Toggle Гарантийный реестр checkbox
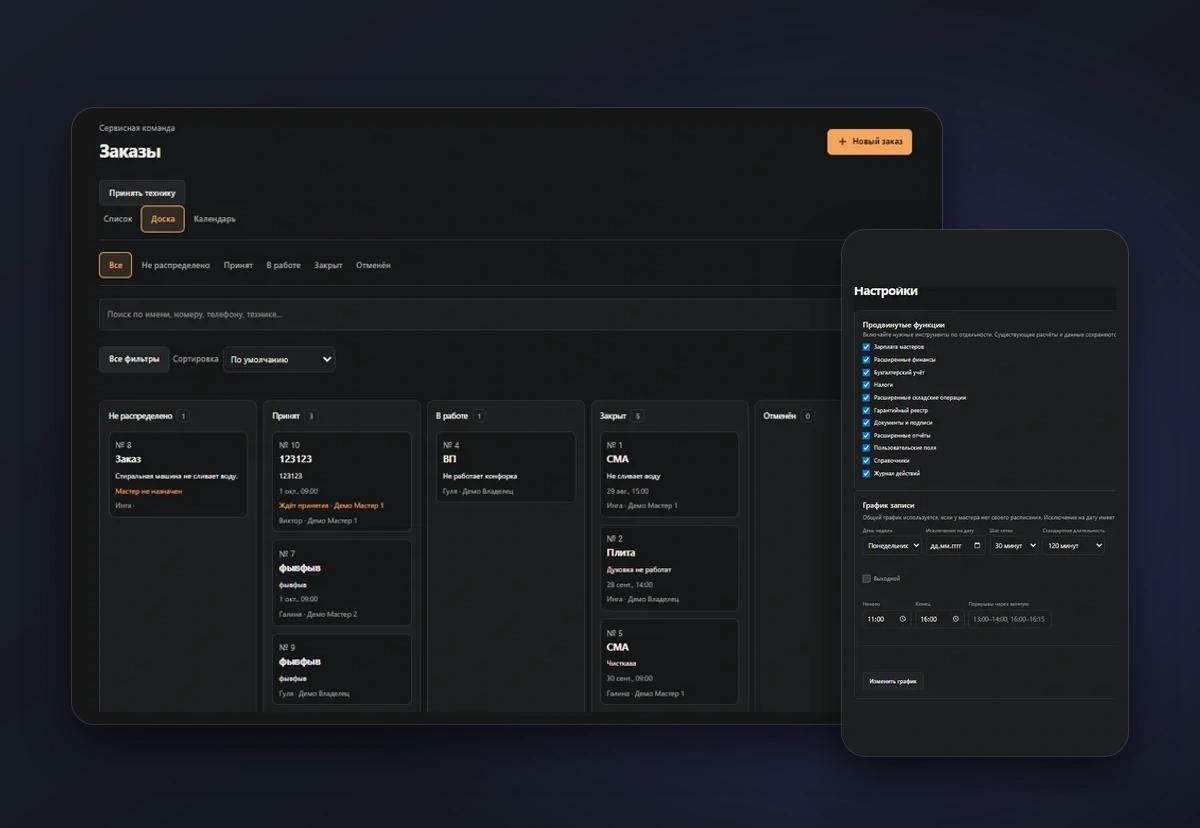1200x828 pixels. pyautogui.click(x=866, y=410)
